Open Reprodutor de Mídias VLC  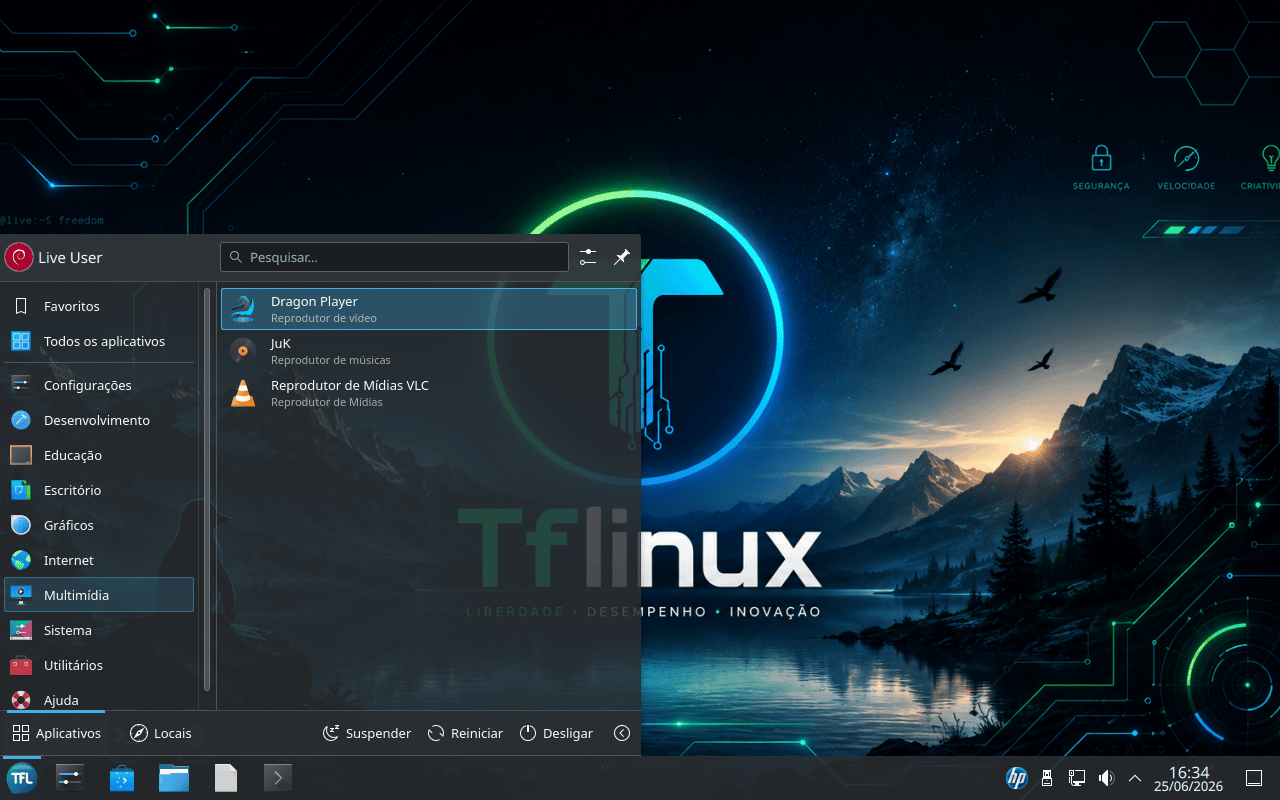coord(428,393)
